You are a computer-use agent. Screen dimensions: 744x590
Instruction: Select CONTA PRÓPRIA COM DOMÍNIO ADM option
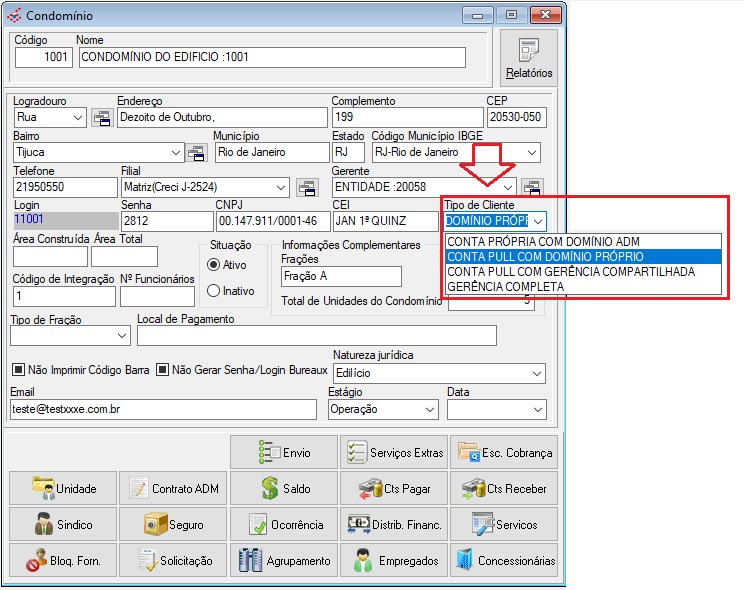coord(543,241)
